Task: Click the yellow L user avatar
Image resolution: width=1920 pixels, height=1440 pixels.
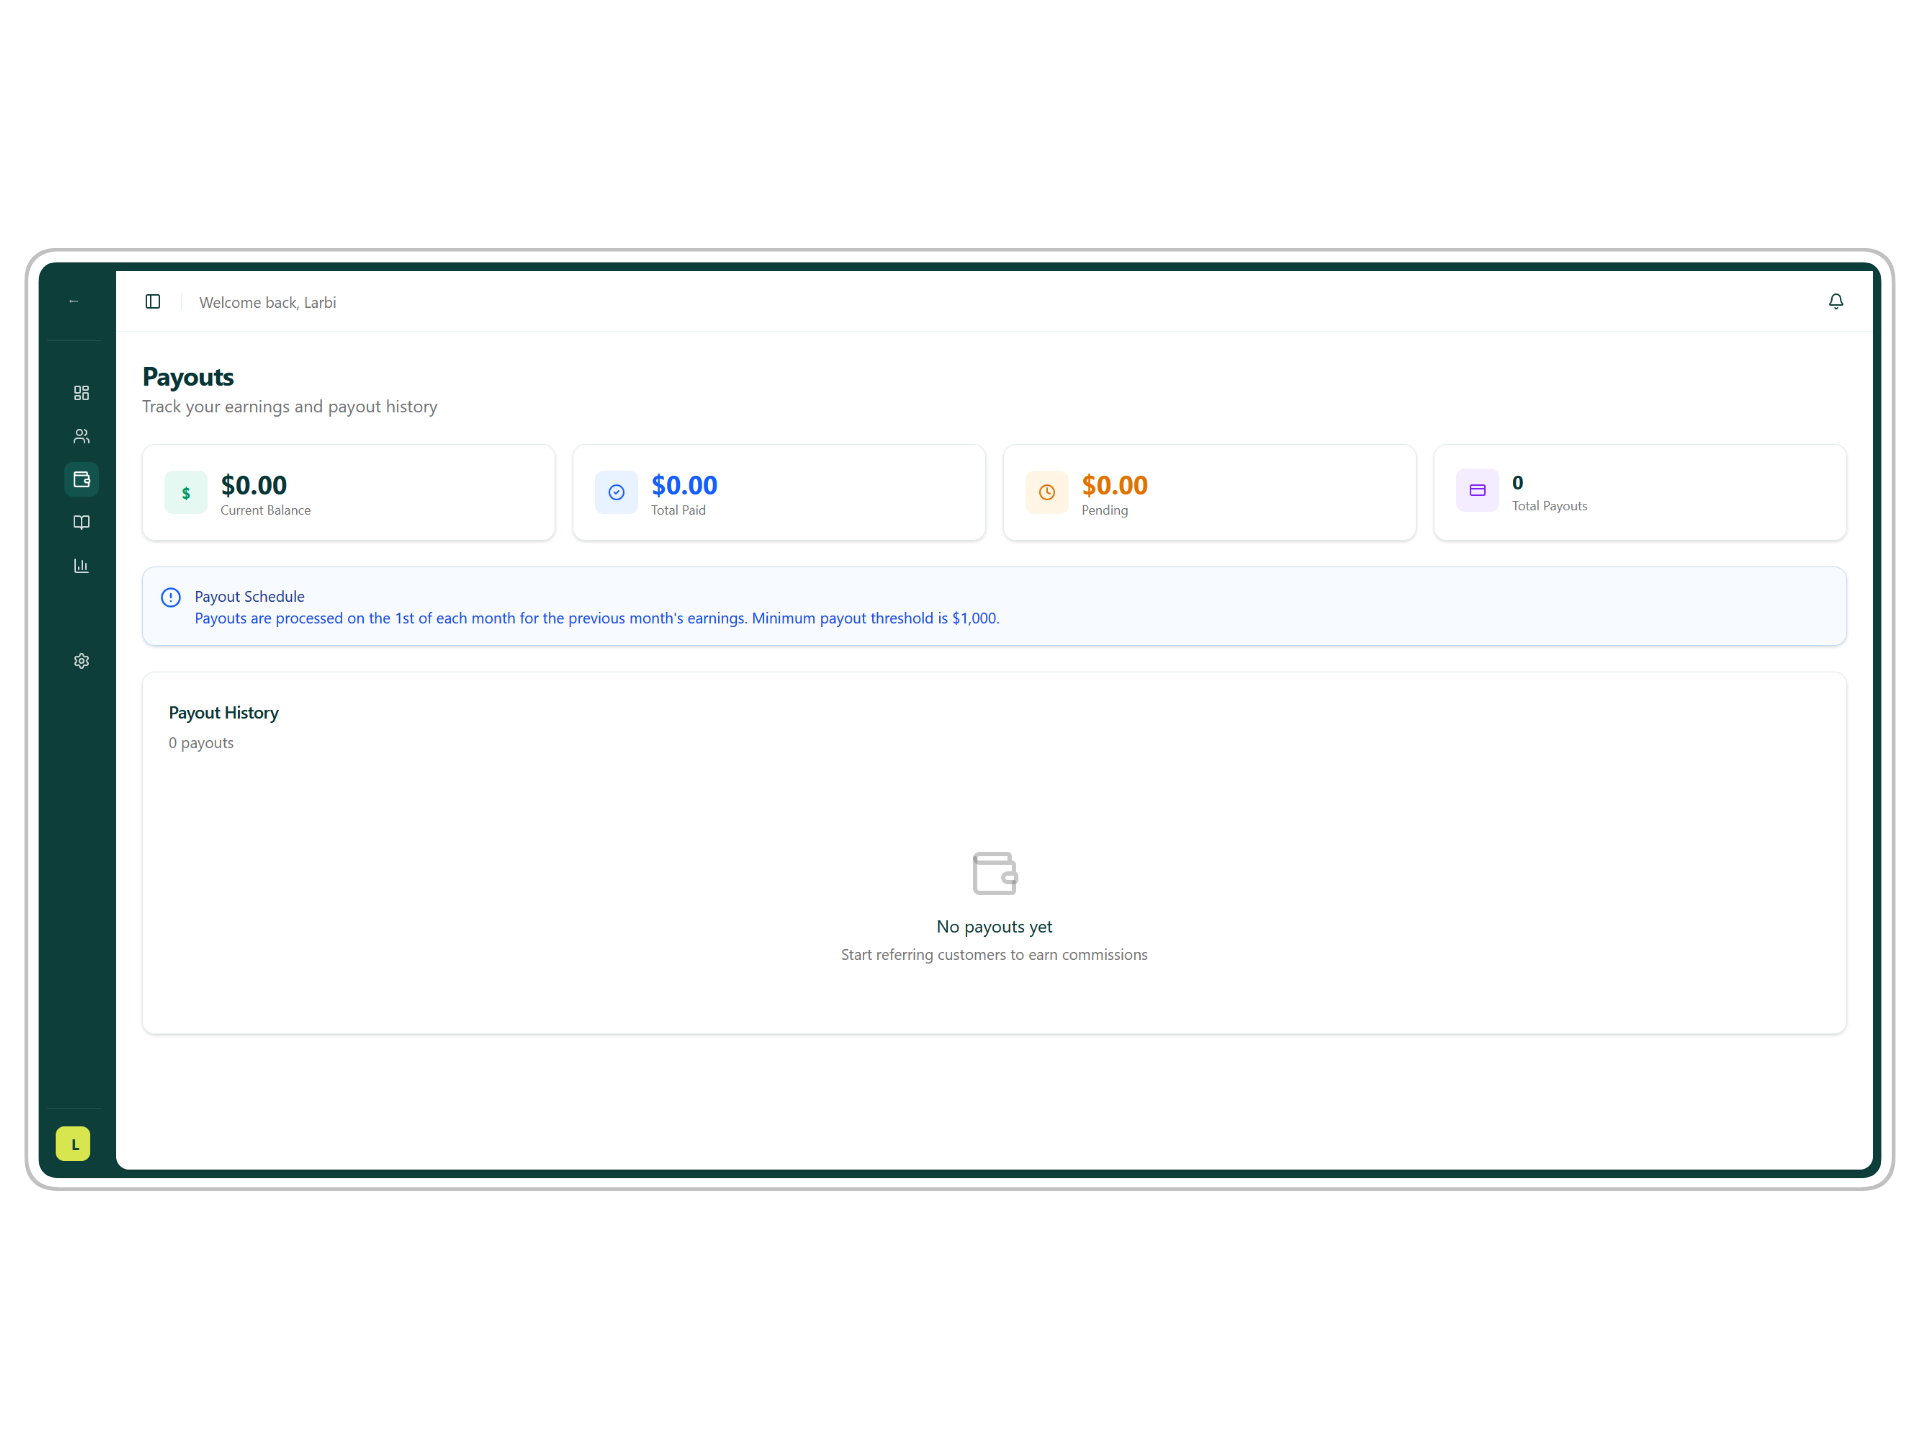Action: 73,1144
